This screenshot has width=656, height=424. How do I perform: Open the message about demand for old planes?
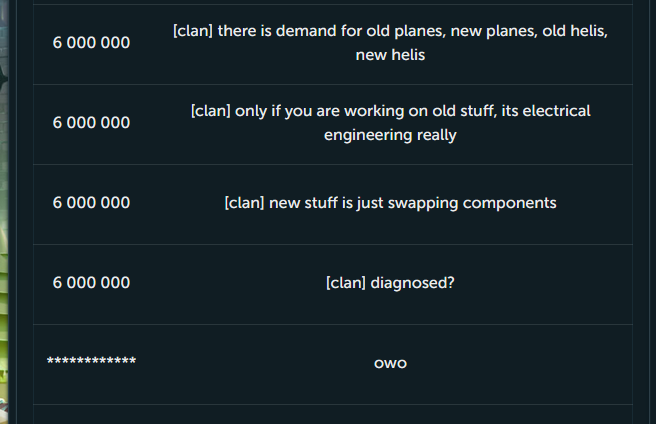coord(390,43)
